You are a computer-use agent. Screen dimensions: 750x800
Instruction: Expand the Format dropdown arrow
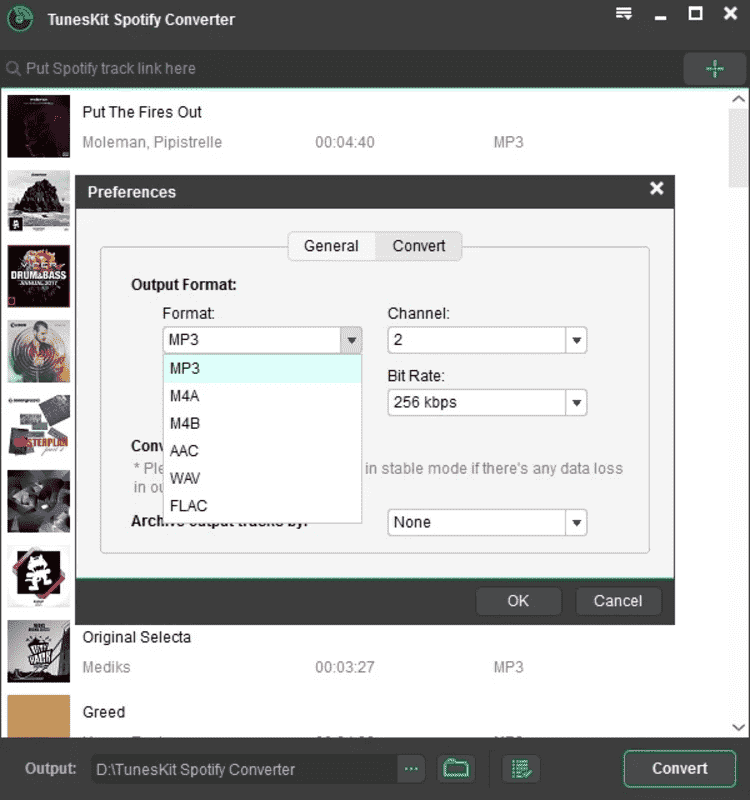coord(352,340)
